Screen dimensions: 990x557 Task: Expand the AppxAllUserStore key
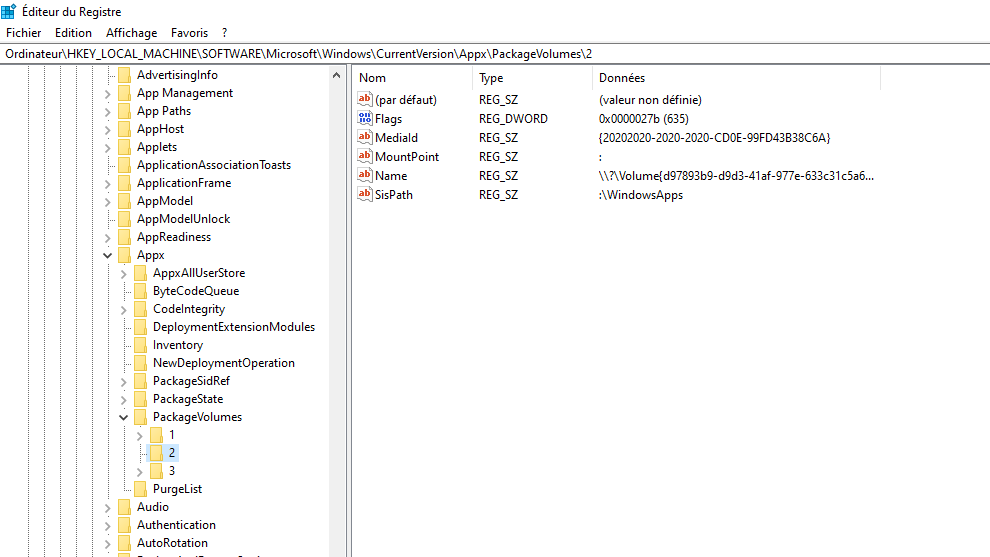click(124, 273)
